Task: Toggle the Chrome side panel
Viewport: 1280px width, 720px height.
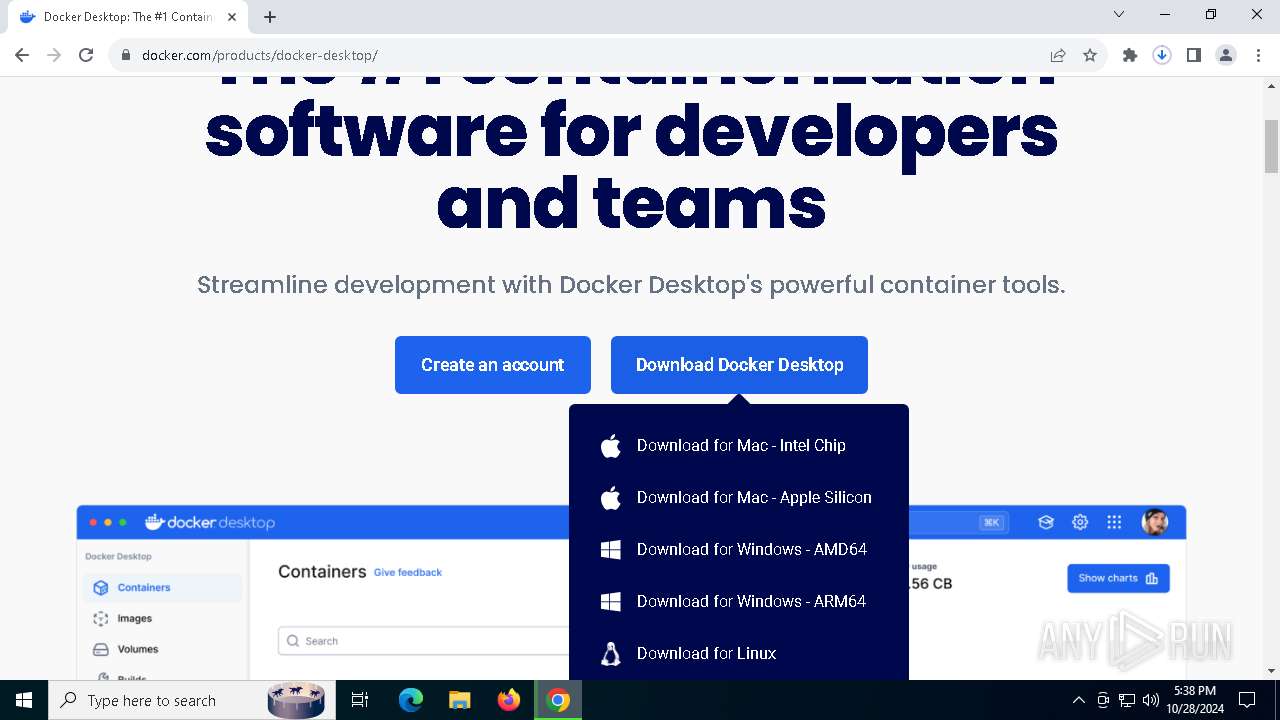Action: (1194, 55)
